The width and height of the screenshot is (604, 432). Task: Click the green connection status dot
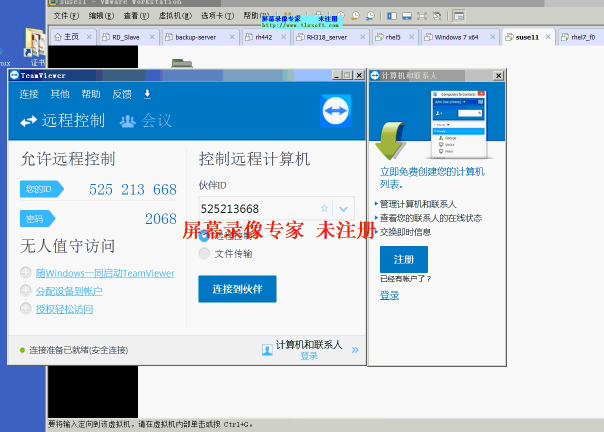pyautogui.click(x=22, y=350)
